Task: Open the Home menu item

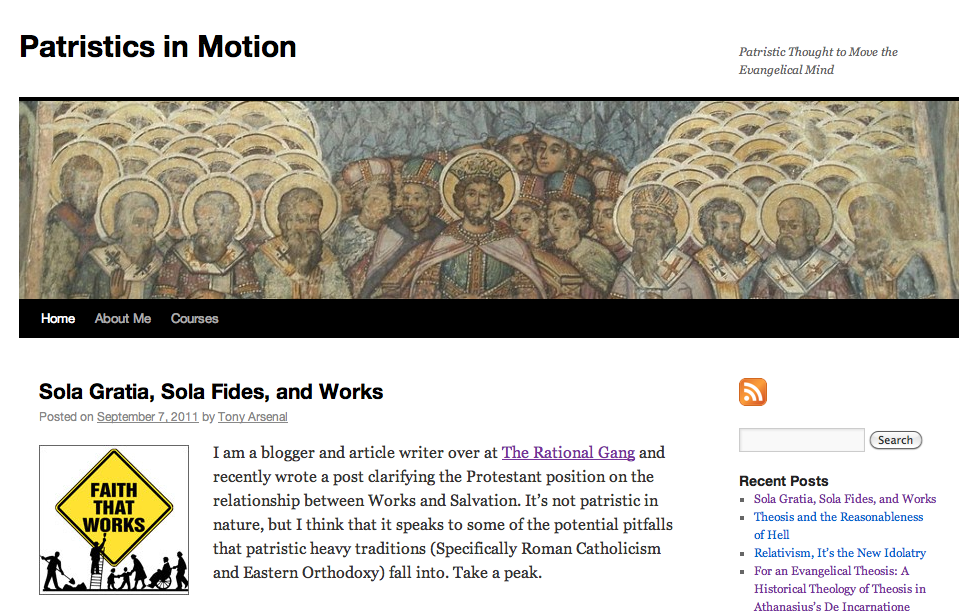Action: click(x=58, y=319)
